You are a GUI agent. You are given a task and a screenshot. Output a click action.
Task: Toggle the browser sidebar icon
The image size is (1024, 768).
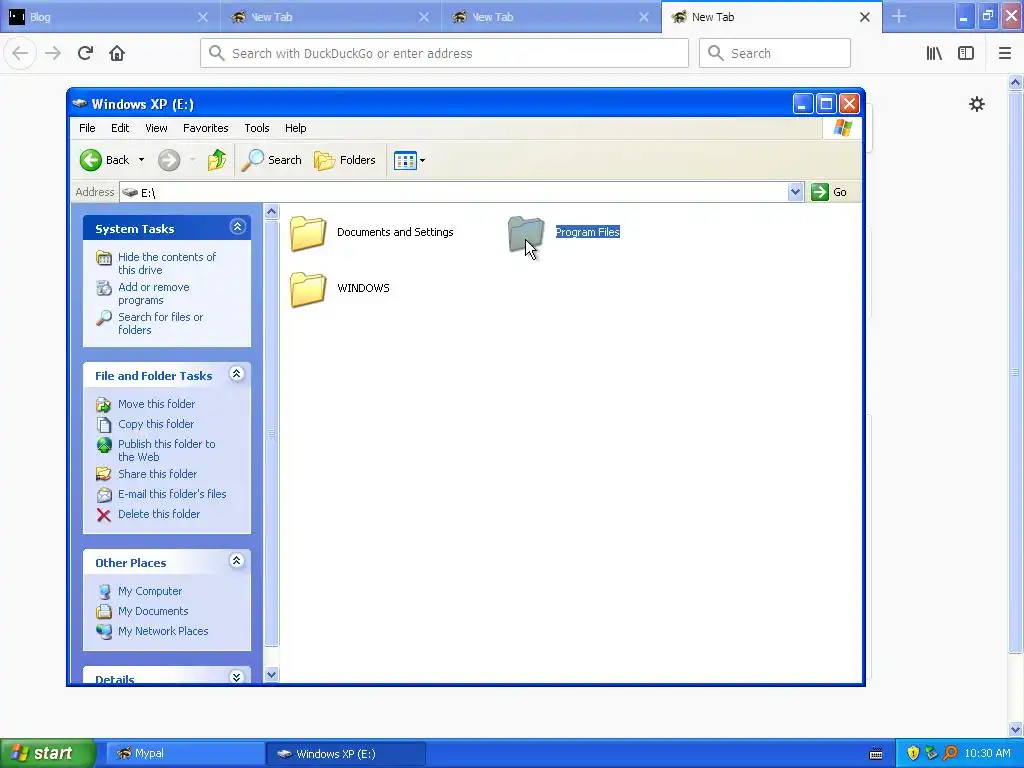coord(966,53)
